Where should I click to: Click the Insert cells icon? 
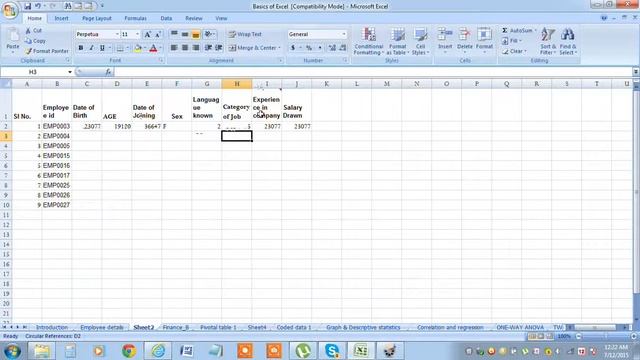click(445, 35)
